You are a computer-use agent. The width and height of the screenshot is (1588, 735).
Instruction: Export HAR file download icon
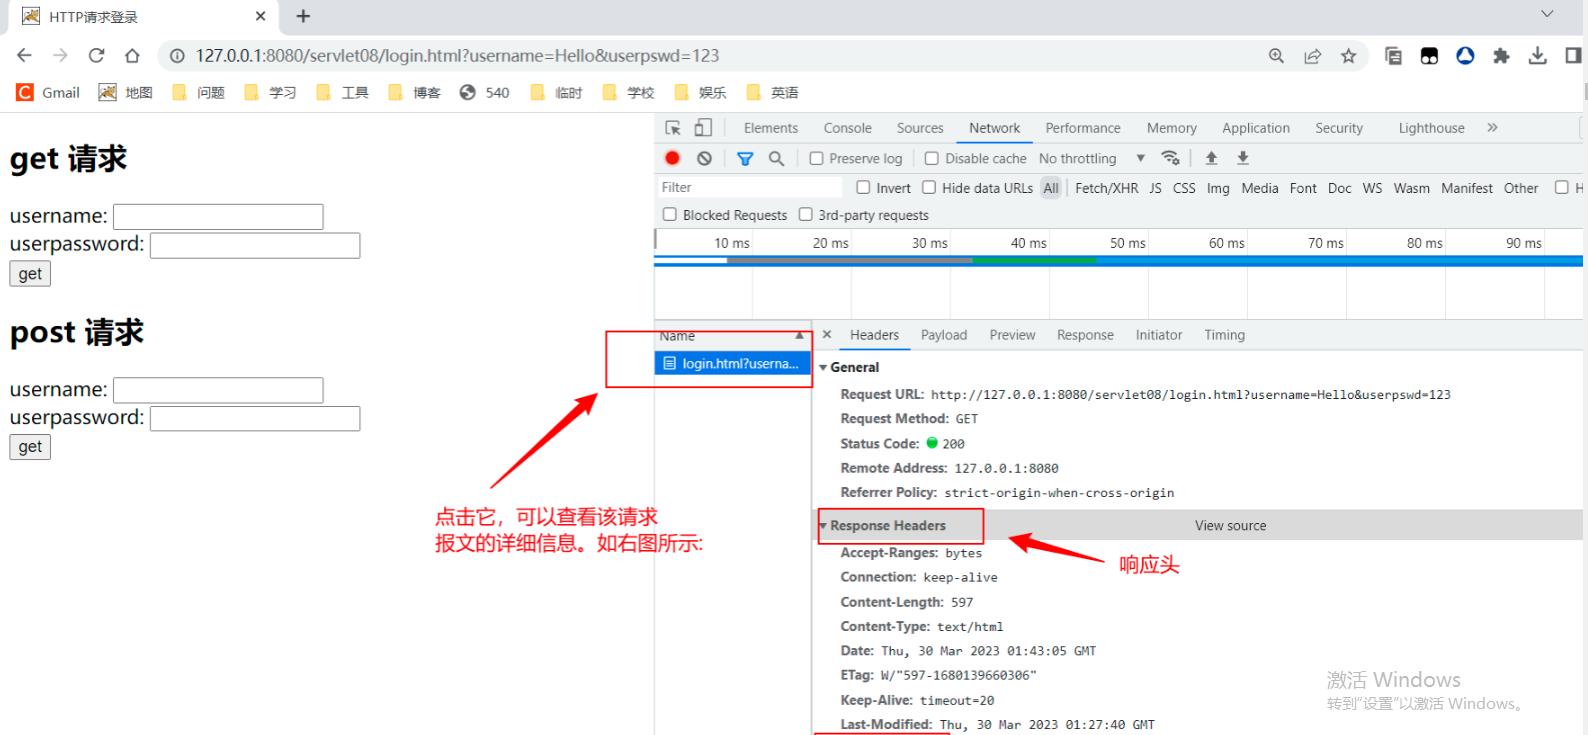(x=1243, y=158)
